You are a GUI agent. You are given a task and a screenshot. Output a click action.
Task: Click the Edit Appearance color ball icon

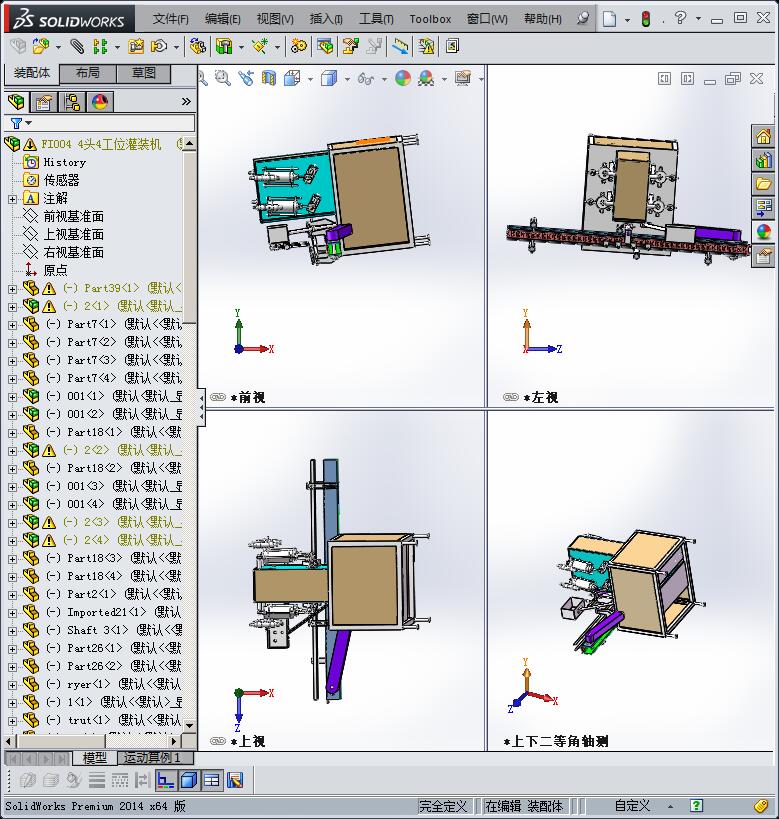[403, 78]
